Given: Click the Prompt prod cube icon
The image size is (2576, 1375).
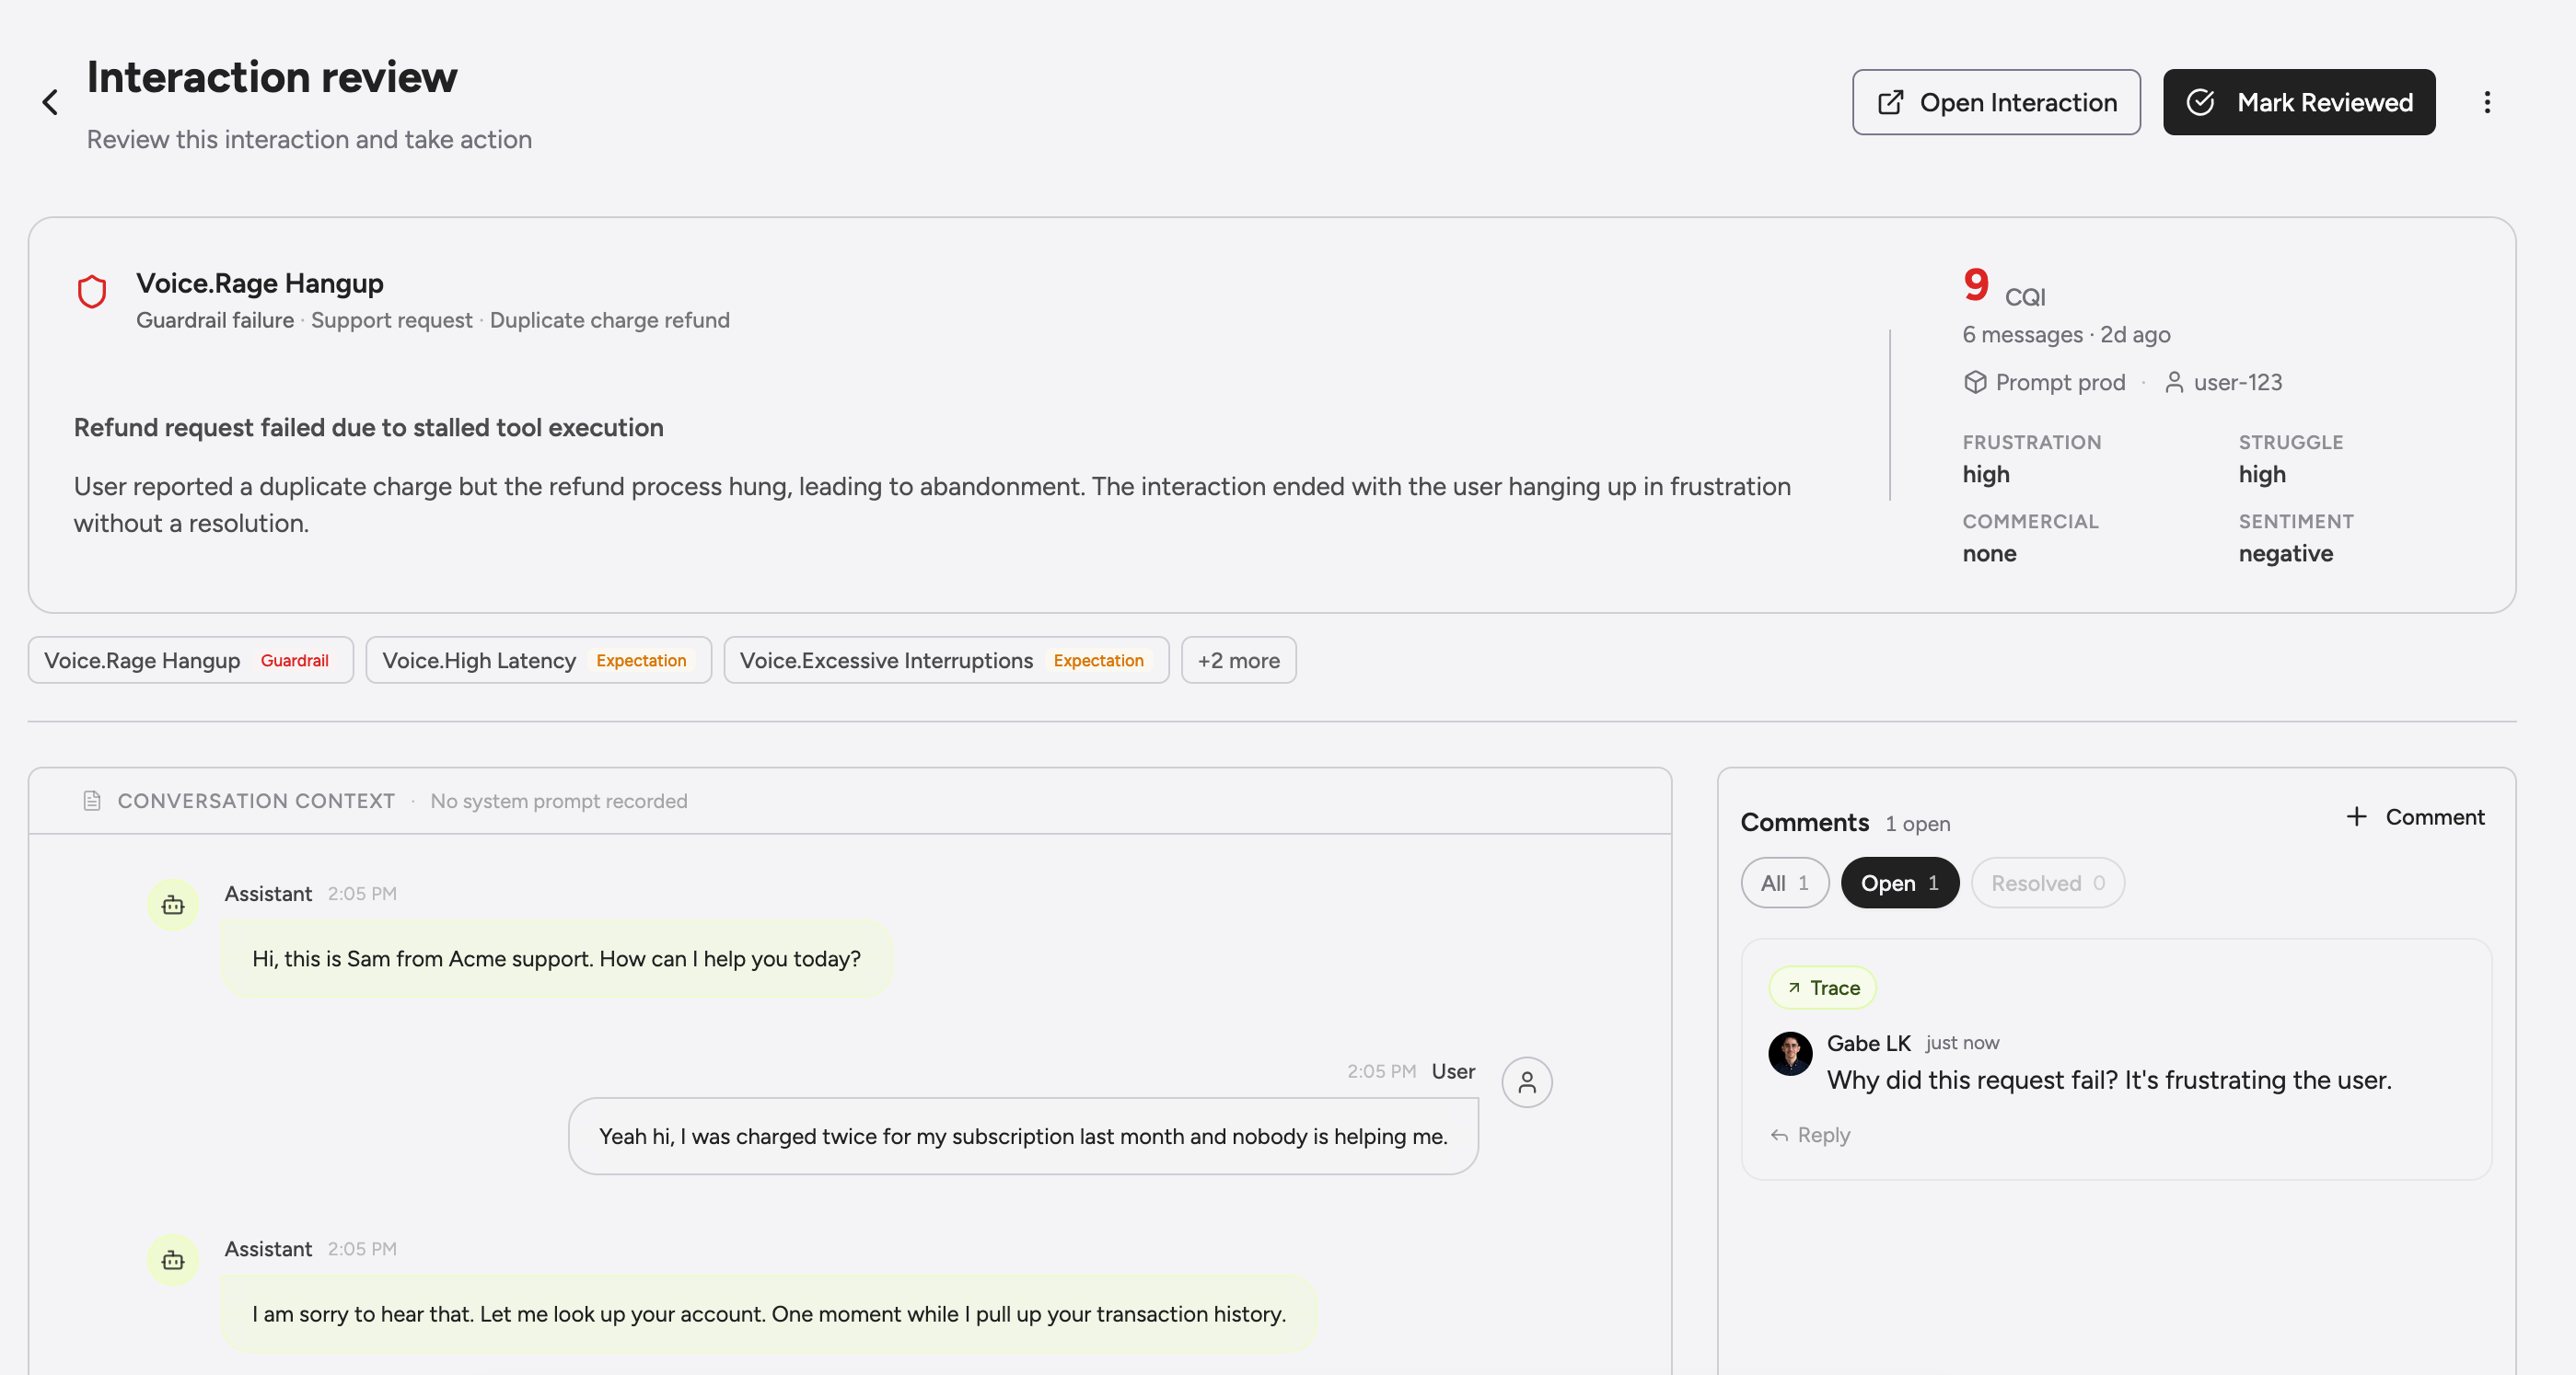Looking at the screenshot, I should [1974, 382].
